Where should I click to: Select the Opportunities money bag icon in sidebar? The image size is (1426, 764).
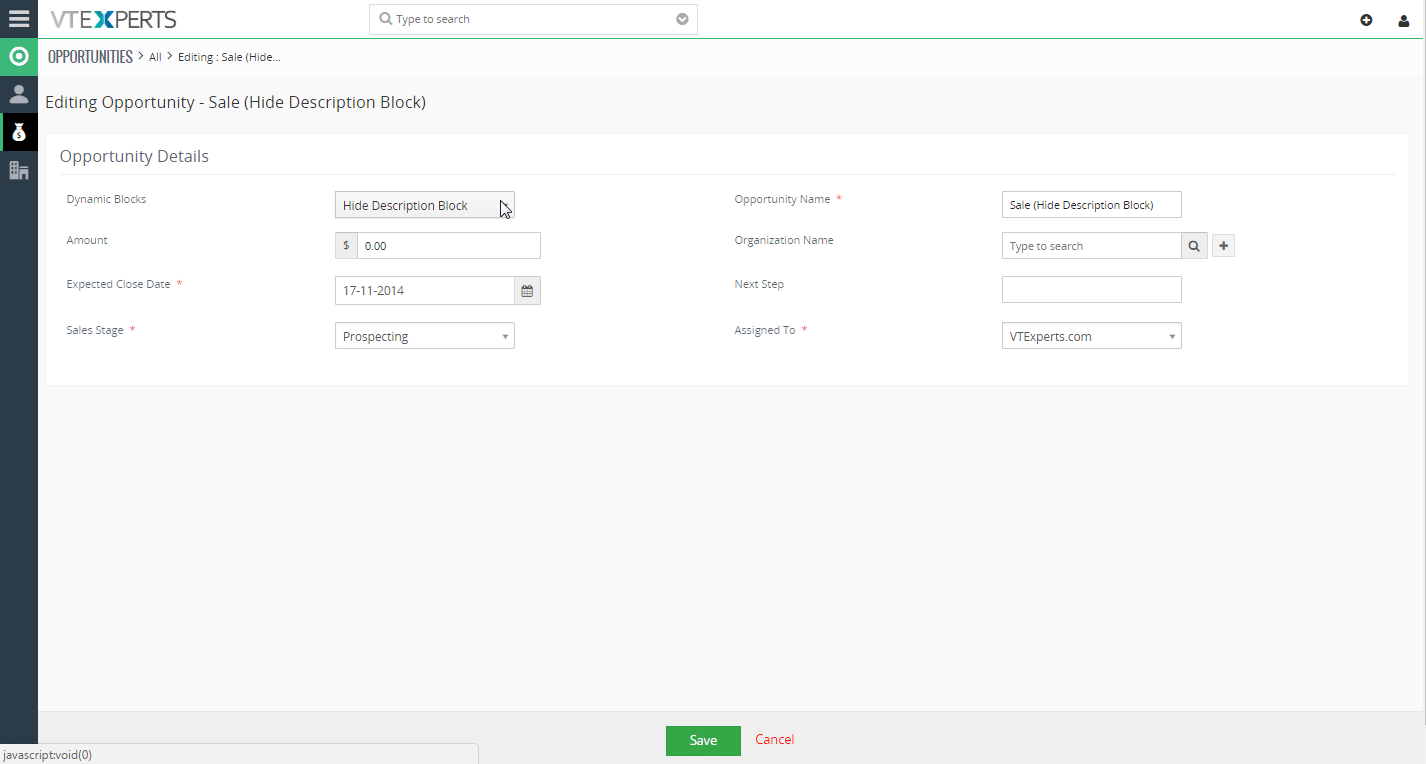point(19,132)
